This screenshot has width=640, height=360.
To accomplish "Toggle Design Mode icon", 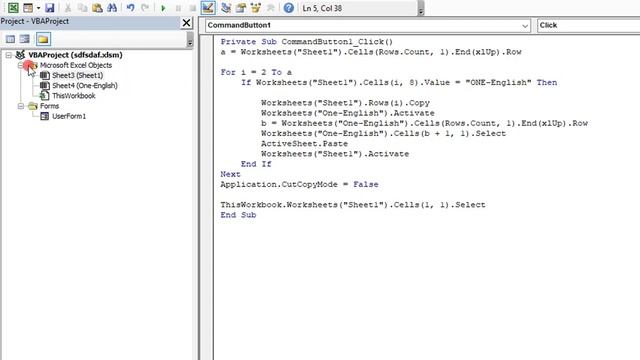I will 208,8.
